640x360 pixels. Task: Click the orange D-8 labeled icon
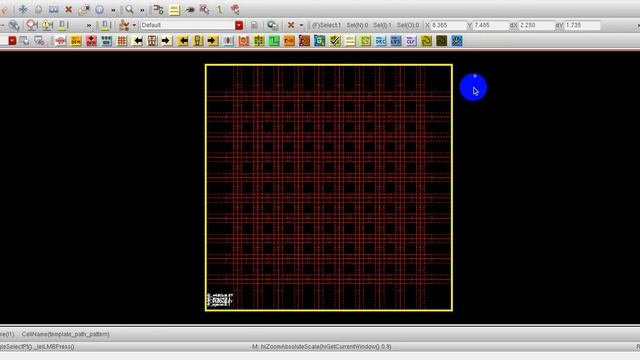pos(289,41)
